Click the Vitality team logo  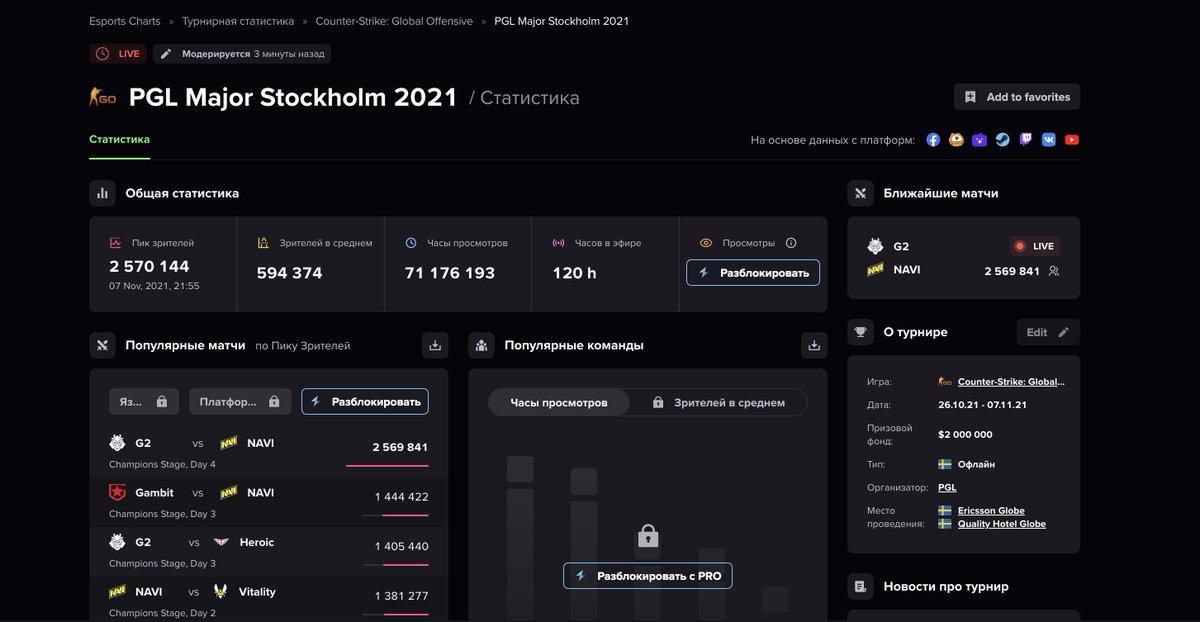pos(220,591)
